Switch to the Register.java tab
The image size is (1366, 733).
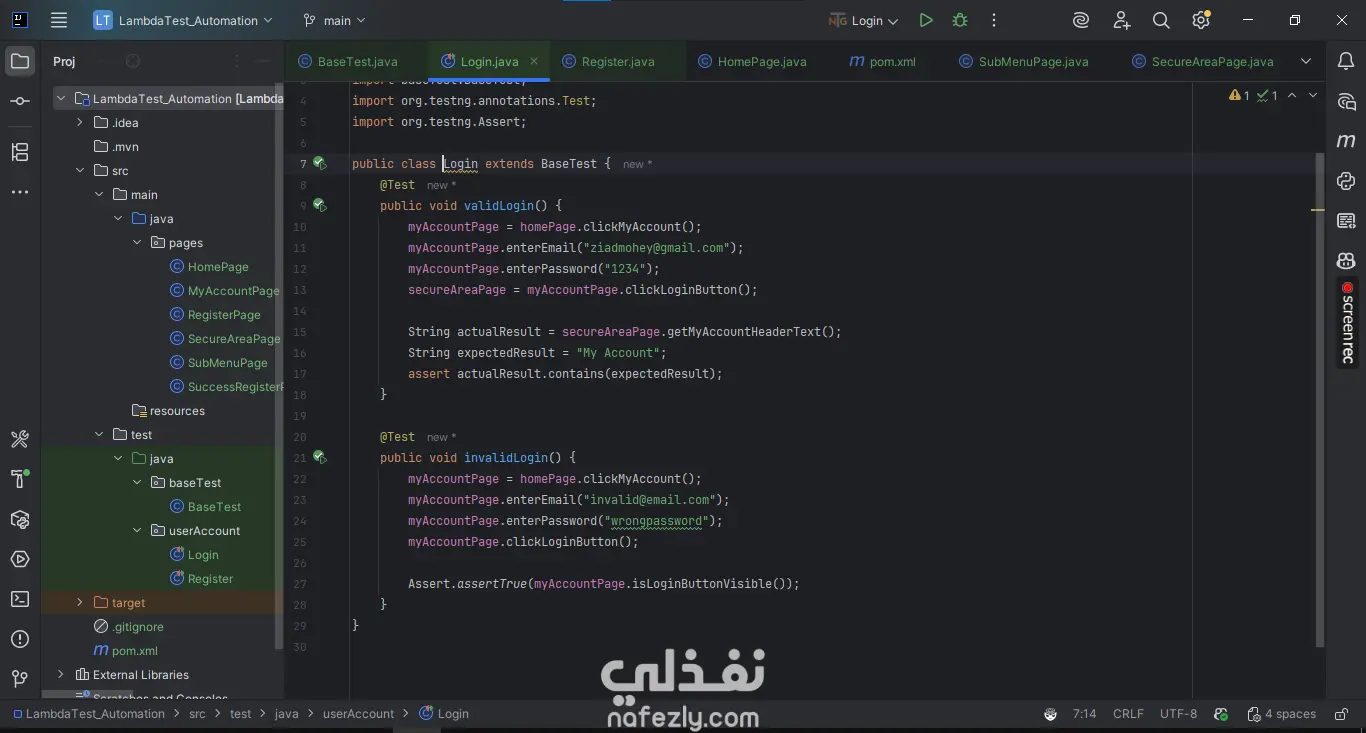(x=609, y=61)
